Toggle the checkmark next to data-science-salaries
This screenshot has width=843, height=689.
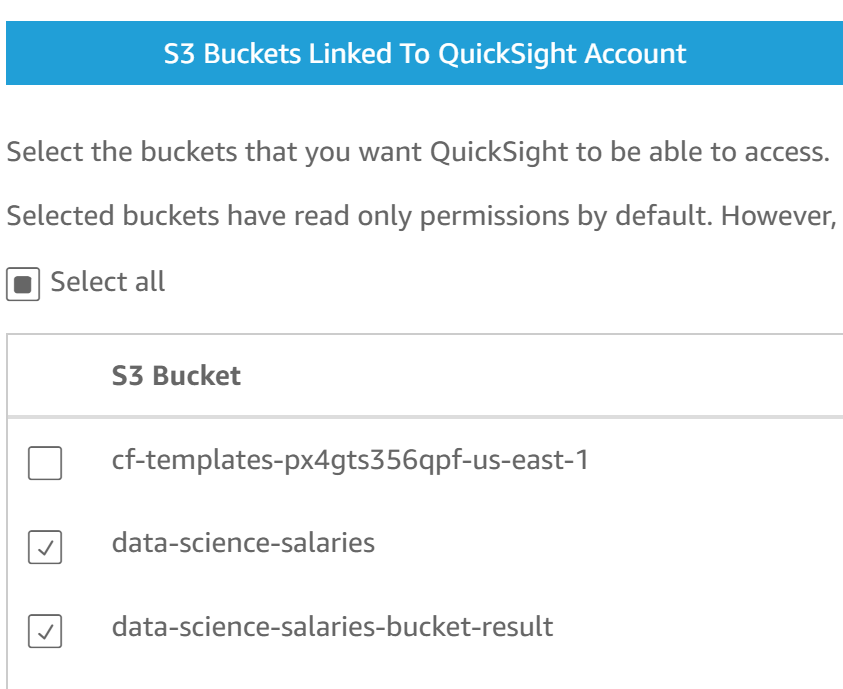click(45, 547)
